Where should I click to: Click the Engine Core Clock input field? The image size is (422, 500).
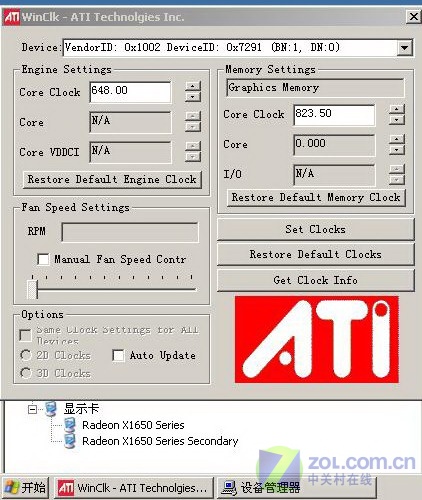point(130,92)
